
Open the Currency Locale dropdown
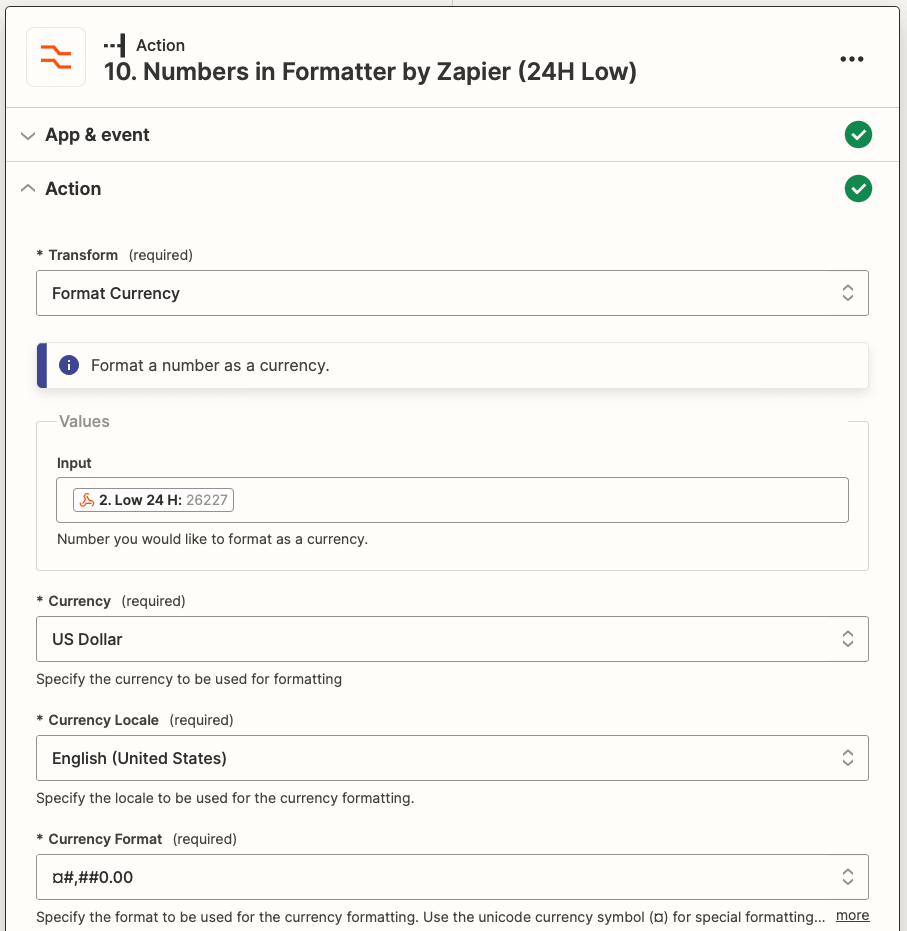tap(452, 758)
